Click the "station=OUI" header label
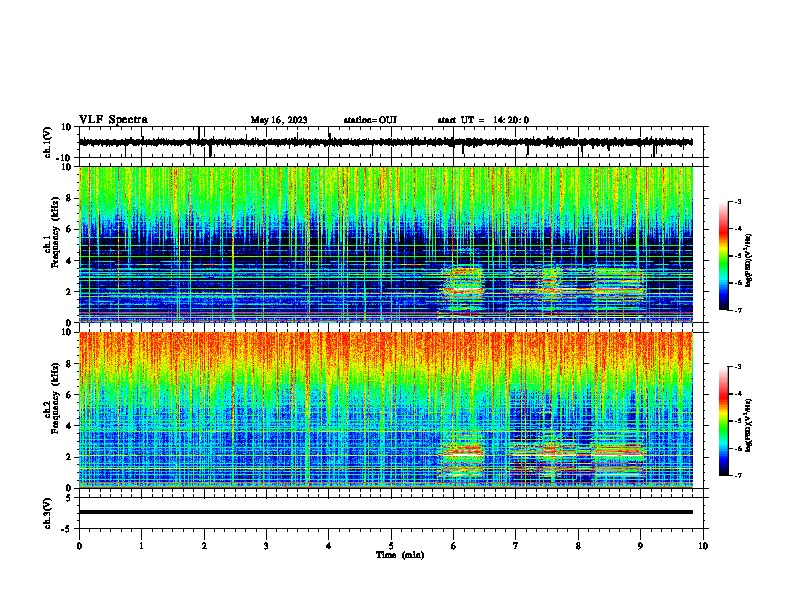Viewport: 792px width, 612px height. tap(370, 120)
